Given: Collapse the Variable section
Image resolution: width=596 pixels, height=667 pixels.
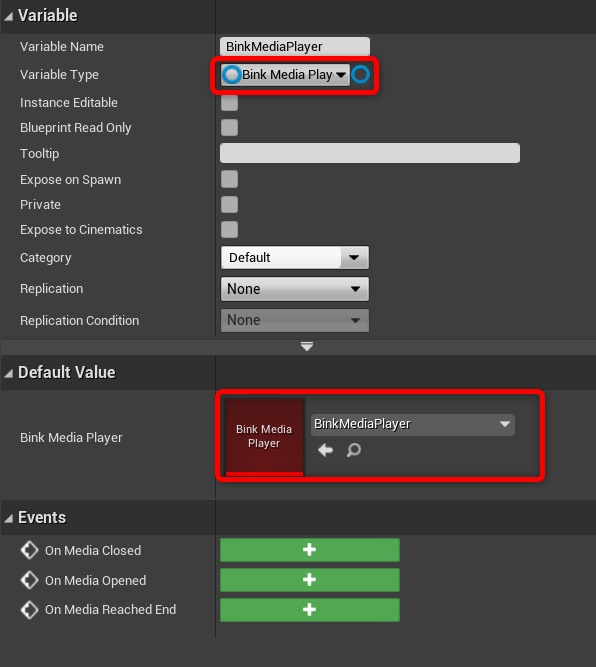Looking at the screenshot, I should click(9, 16).
